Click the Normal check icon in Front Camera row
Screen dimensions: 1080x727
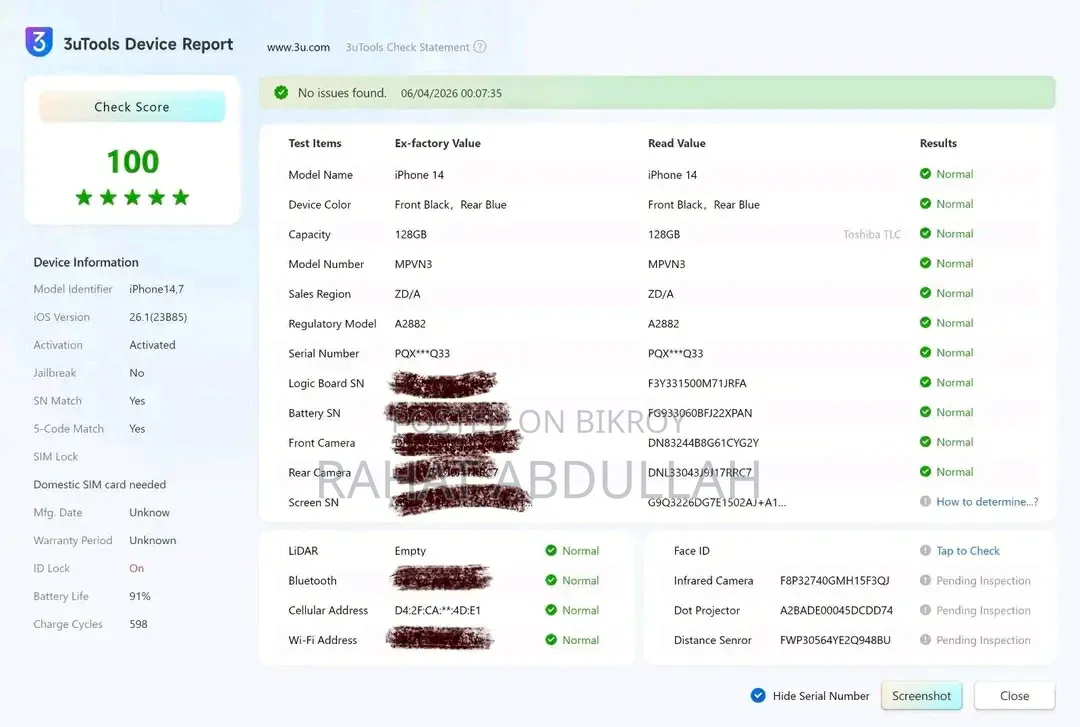(x=925, y=442)
